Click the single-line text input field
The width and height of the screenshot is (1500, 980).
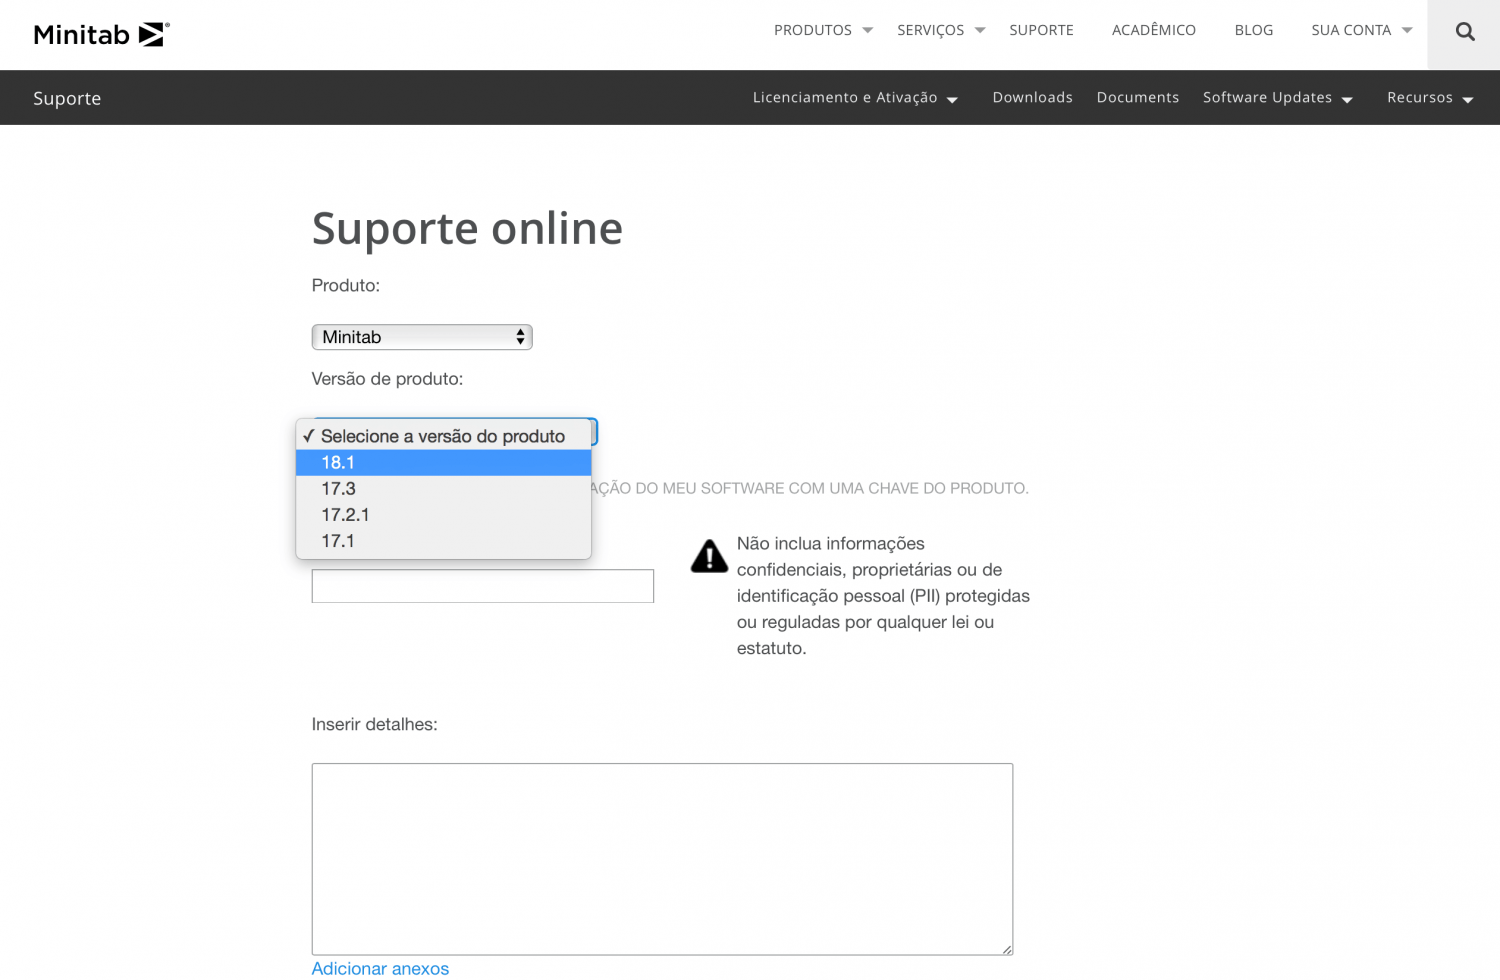tap(483, 586)
